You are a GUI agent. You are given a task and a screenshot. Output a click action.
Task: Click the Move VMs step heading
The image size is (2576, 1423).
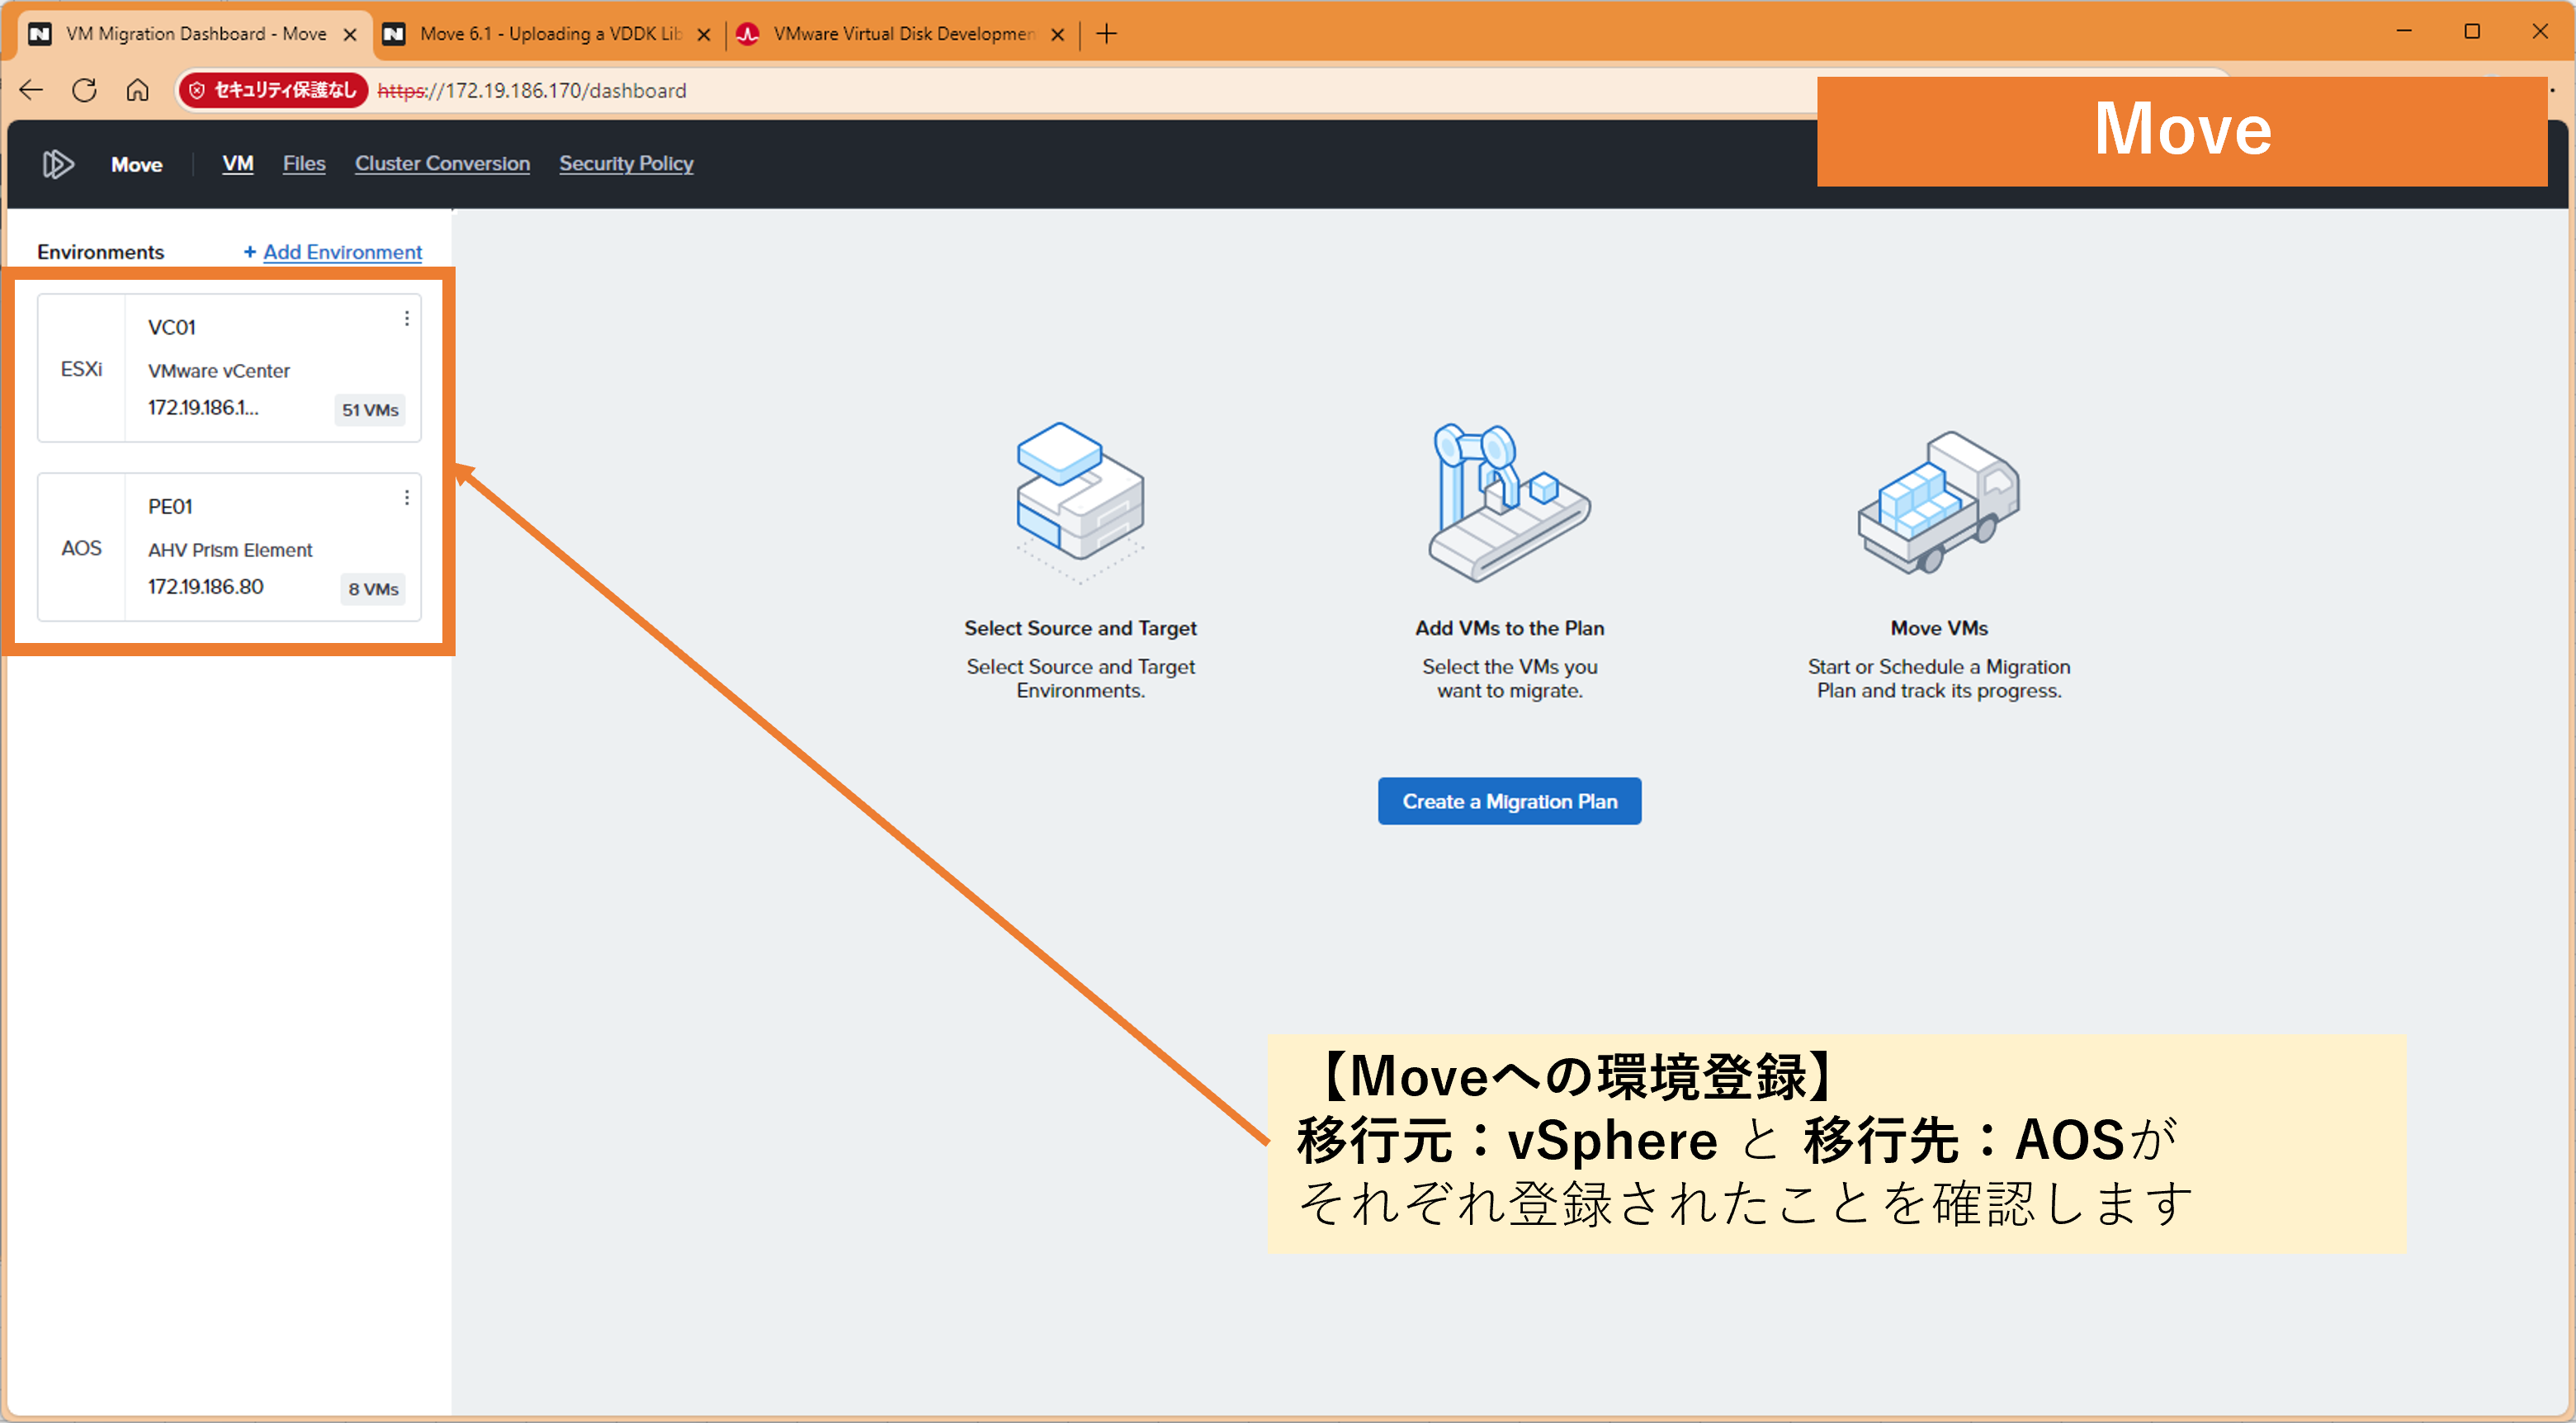click(x=1939, y=628)
